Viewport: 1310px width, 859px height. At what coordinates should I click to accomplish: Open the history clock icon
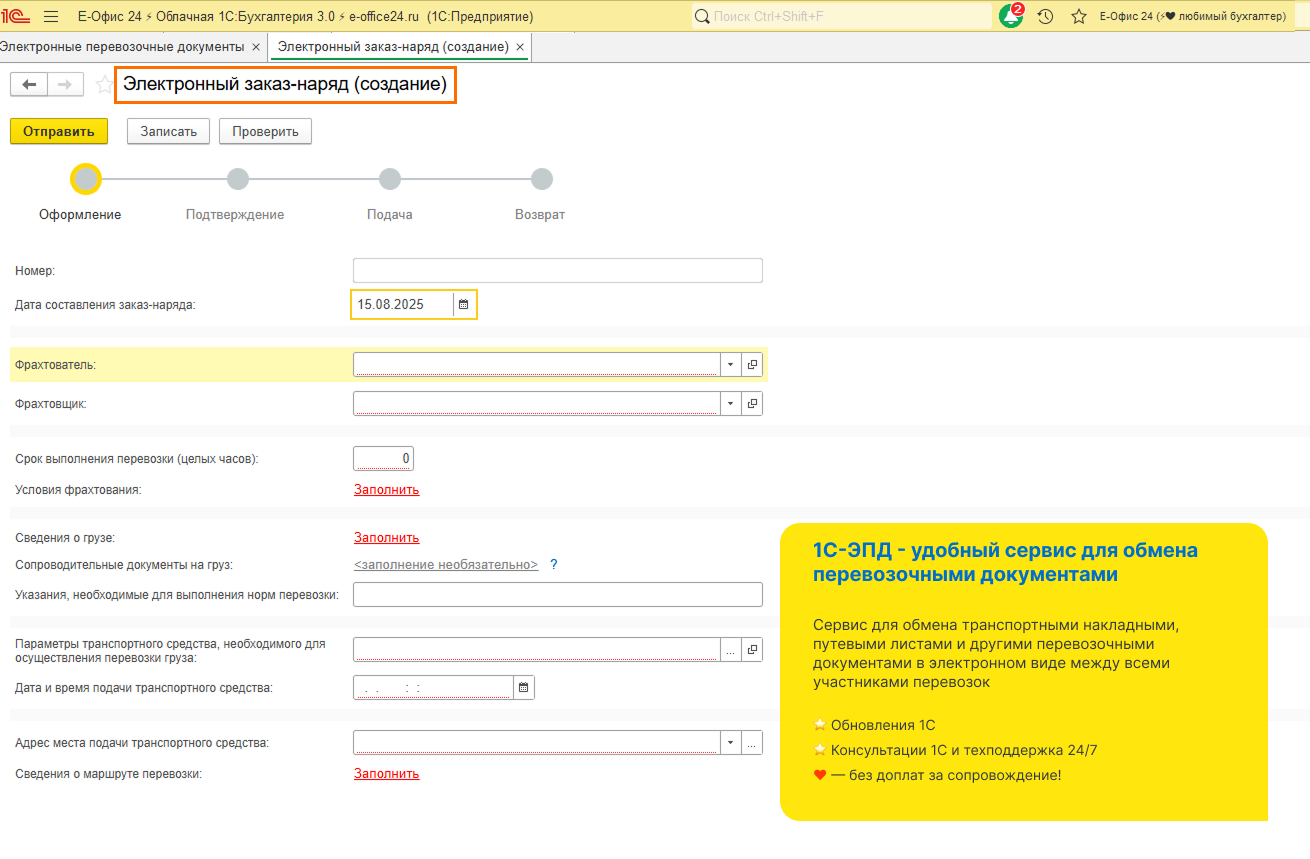pyautogui.click(x=1045, y=16)
